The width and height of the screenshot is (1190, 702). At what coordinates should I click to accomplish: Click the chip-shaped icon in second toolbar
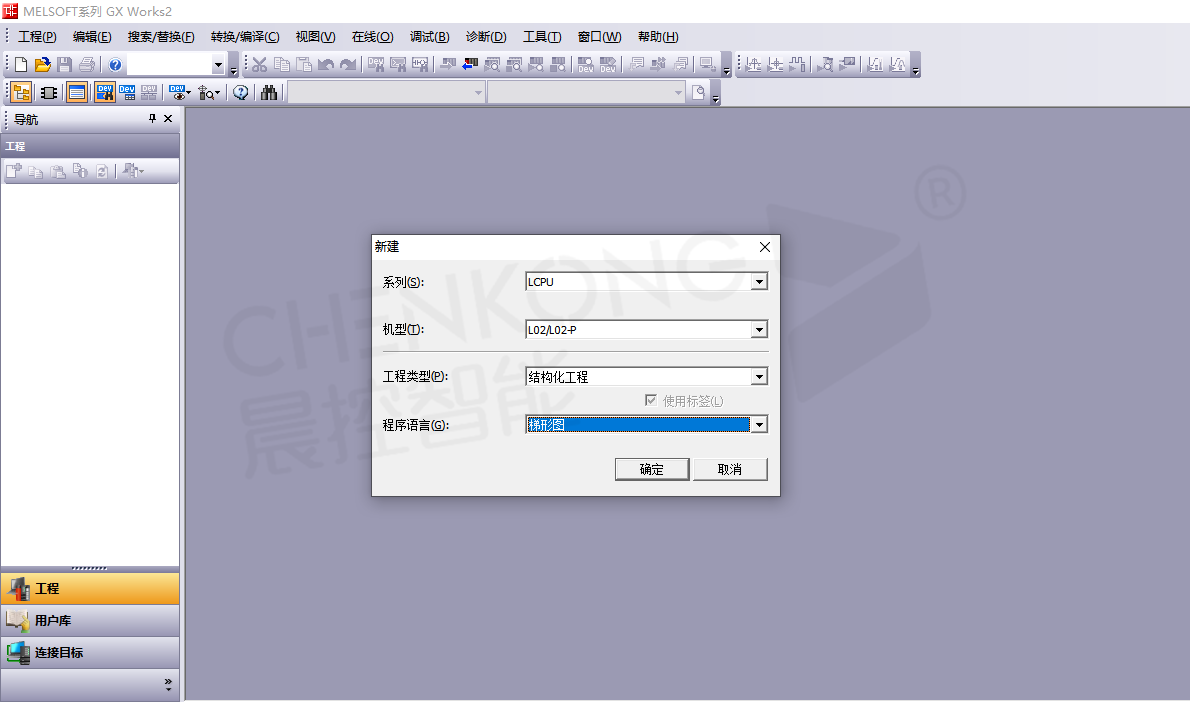[x=48, y=93]
